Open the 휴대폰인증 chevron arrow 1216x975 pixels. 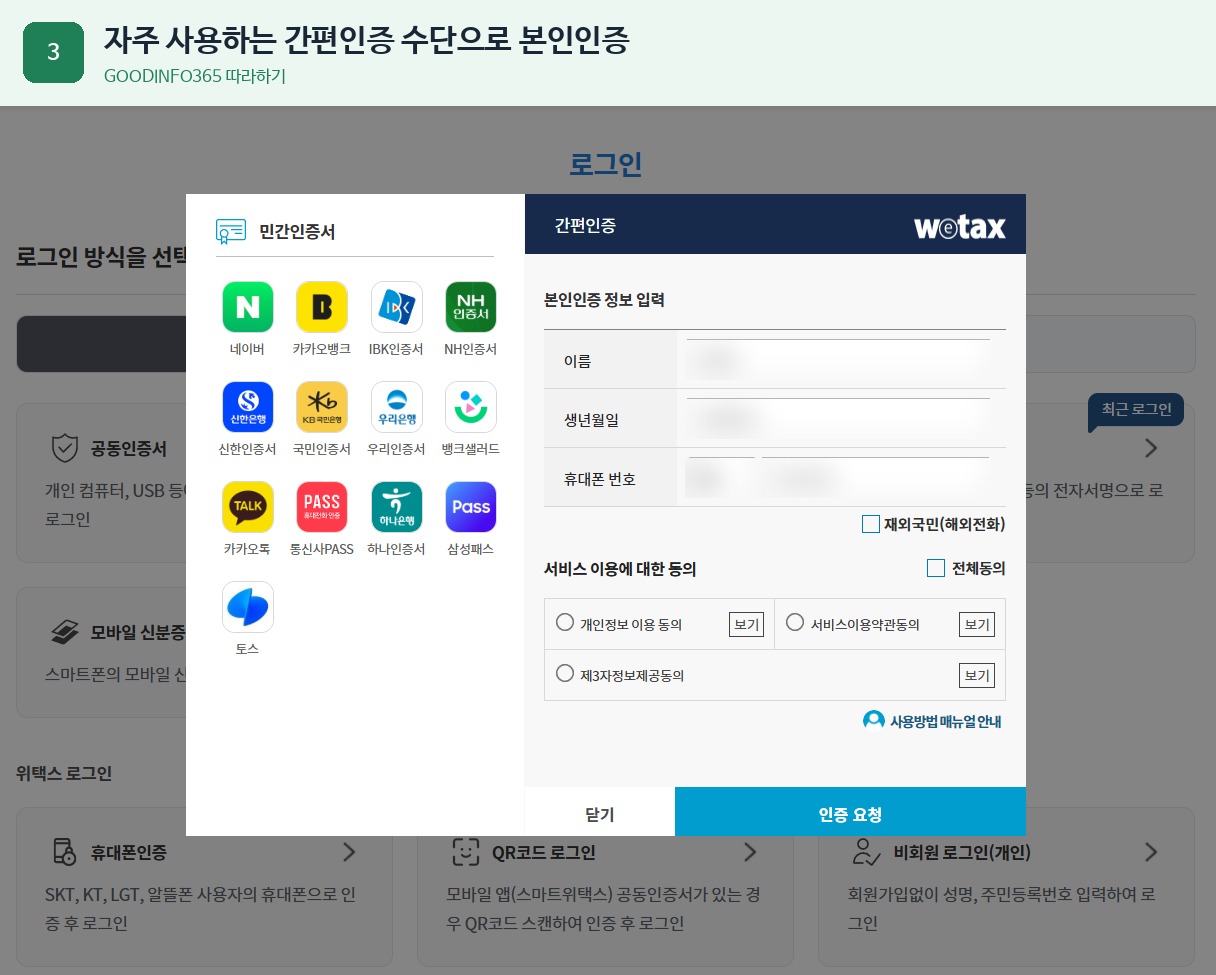pyautogui.click(x=349, y=852)
